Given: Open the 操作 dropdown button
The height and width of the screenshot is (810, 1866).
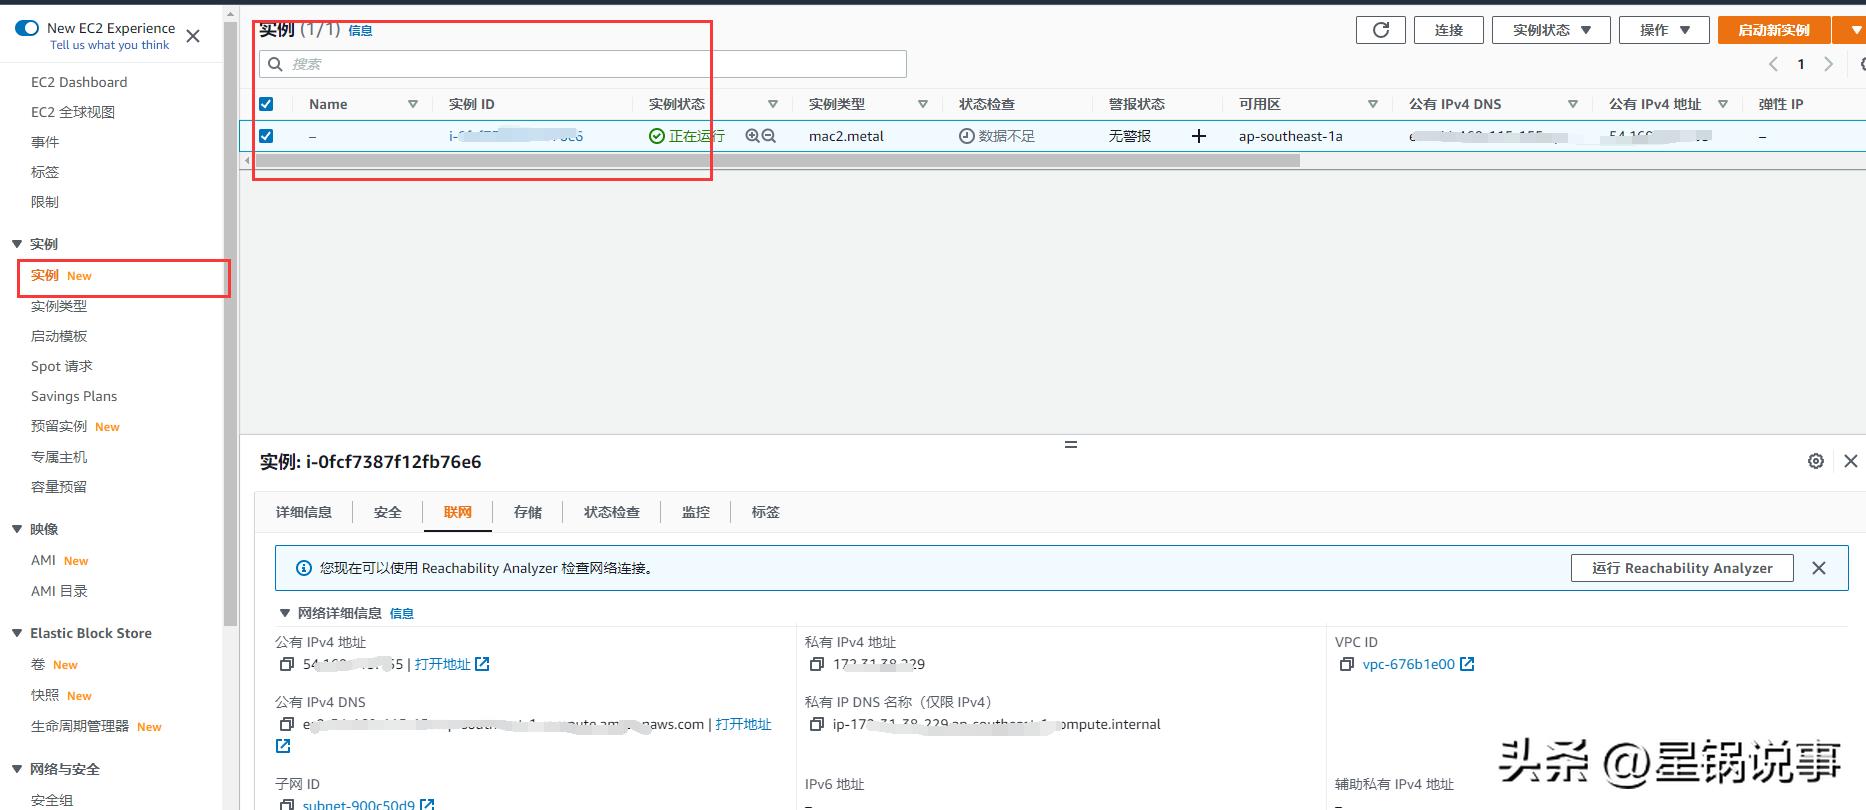Looking at the screenshot, I should [x=1665, y=30].
